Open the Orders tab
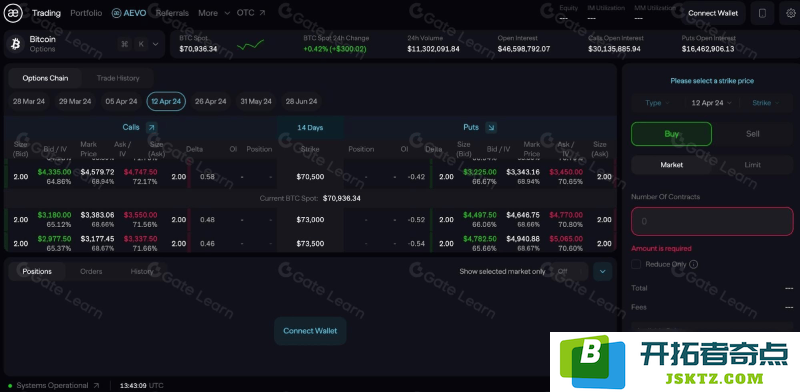800x392 pixels. (x=91, y=272)
